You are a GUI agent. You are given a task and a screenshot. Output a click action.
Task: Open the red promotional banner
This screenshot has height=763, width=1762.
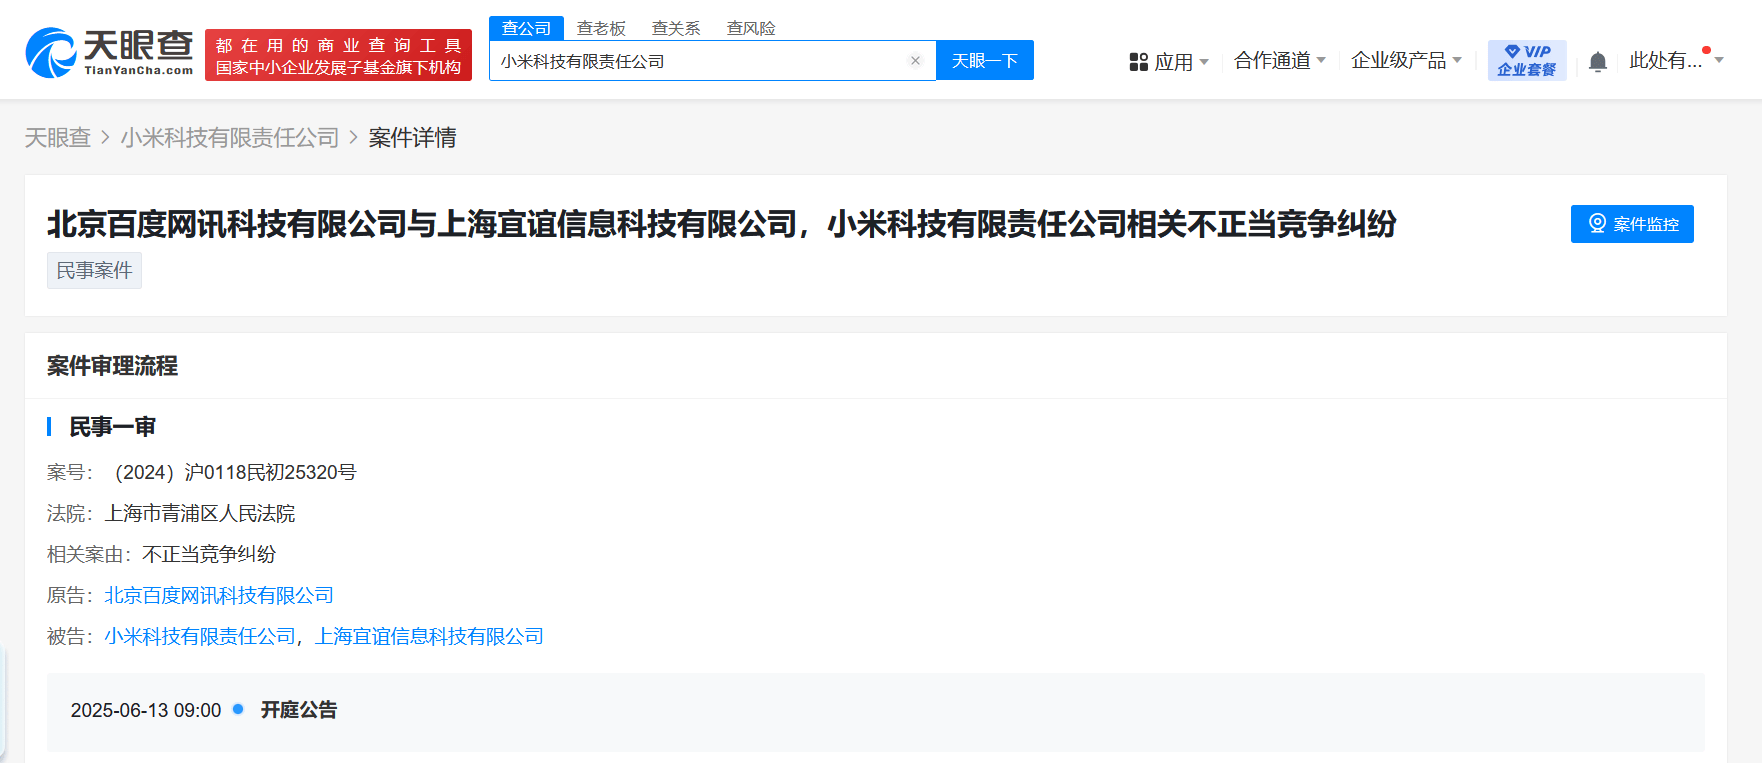tap(338, 56)
